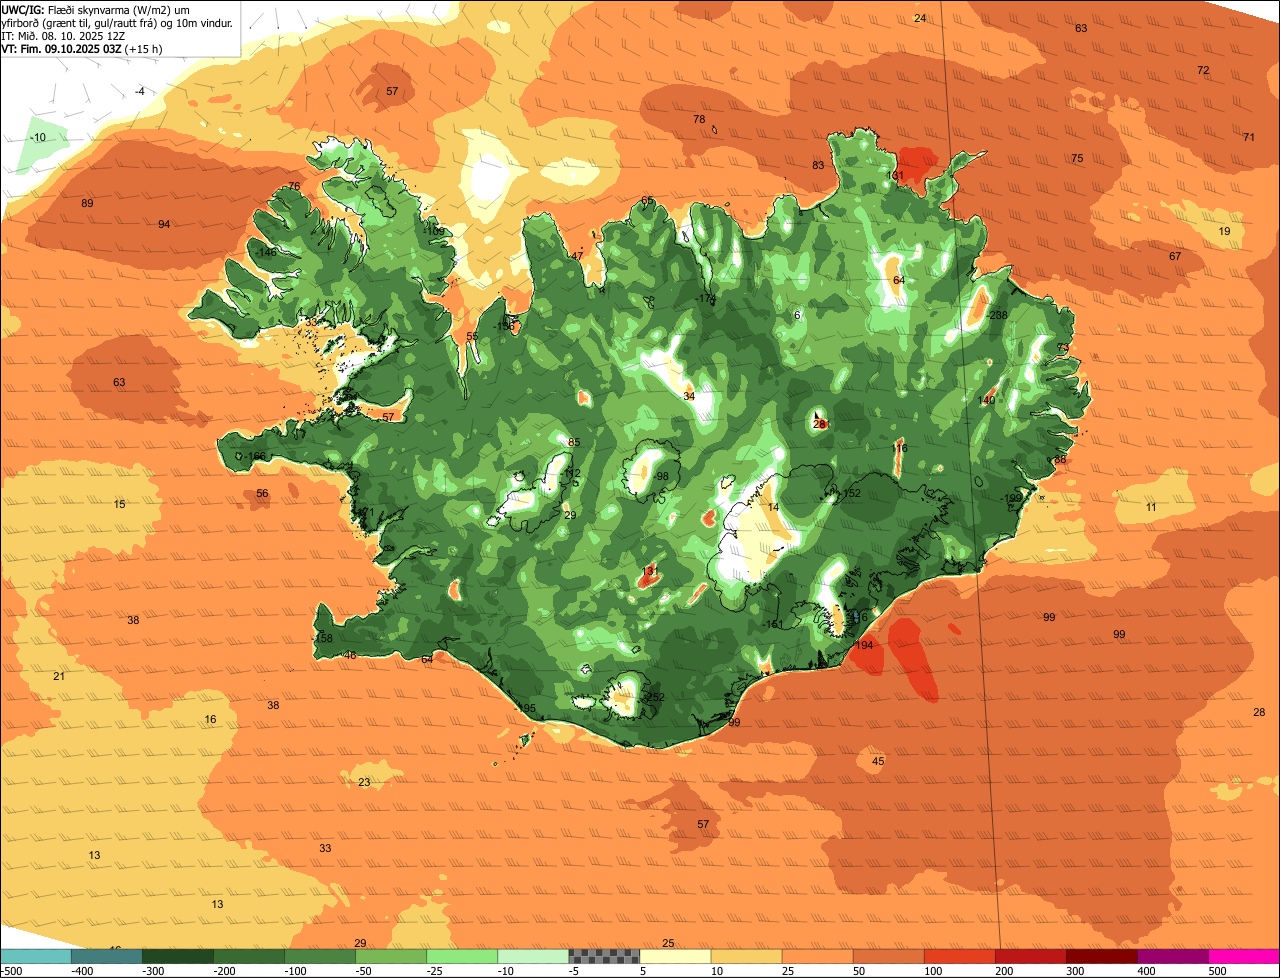This screenshot has height=978, width=1280.
Task: Click the map value '21' in the southwest sea
Action: click(x=59, y=677)
